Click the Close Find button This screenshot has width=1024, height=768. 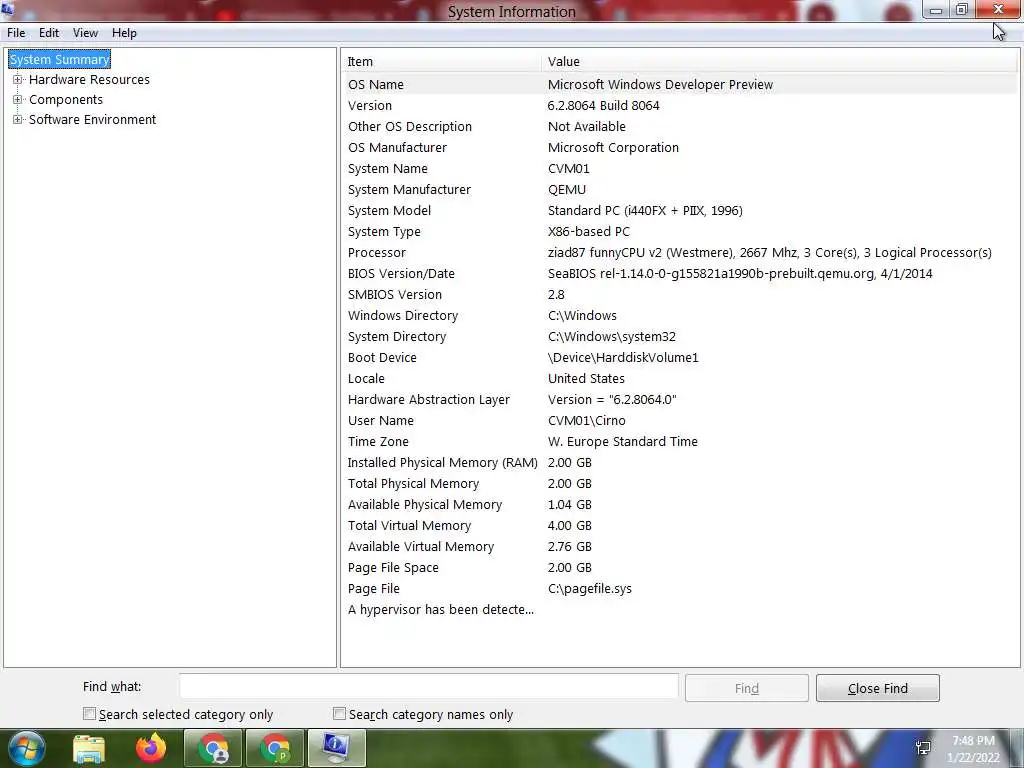[878, 688]
